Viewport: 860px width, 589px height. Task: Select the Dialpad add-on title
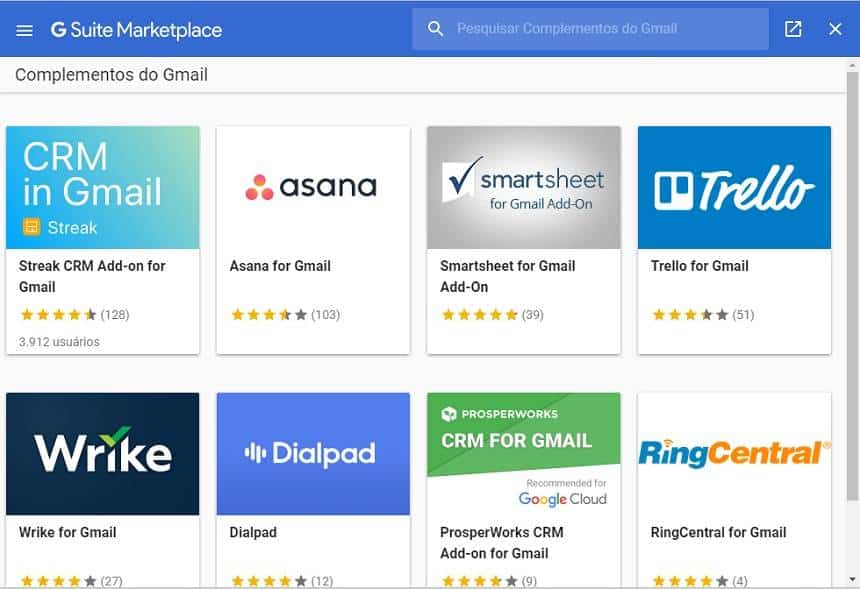tap(253, 533)
